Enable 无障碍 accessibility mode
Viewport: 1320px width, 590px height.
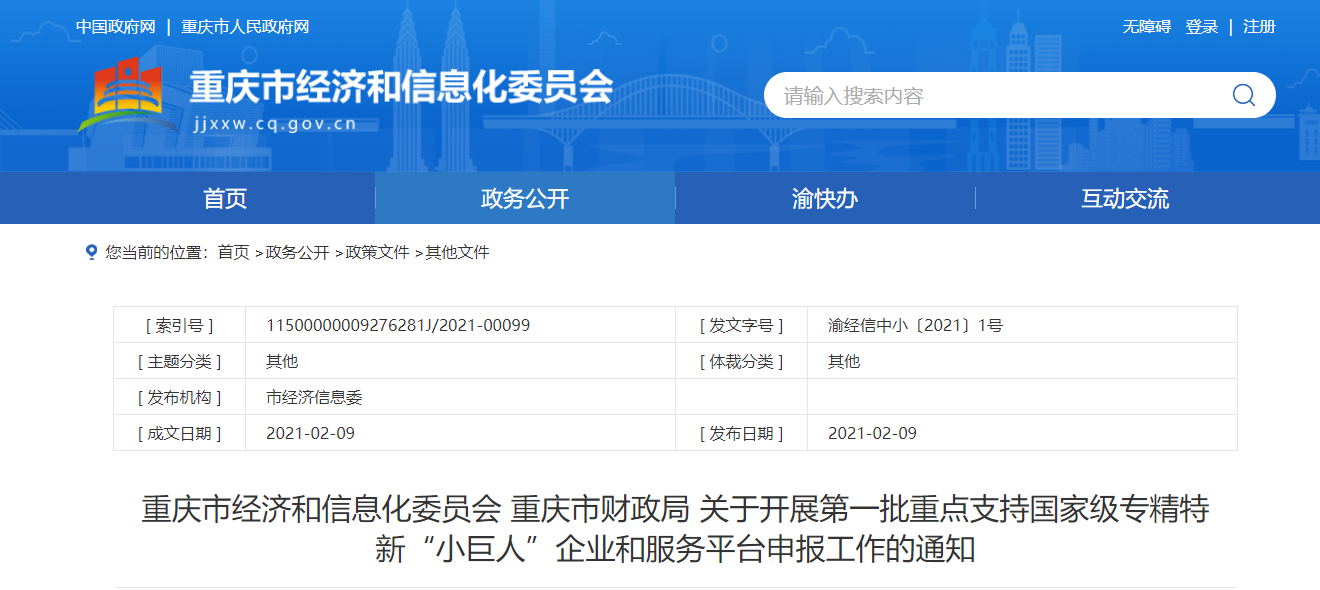coord(1146,27)
